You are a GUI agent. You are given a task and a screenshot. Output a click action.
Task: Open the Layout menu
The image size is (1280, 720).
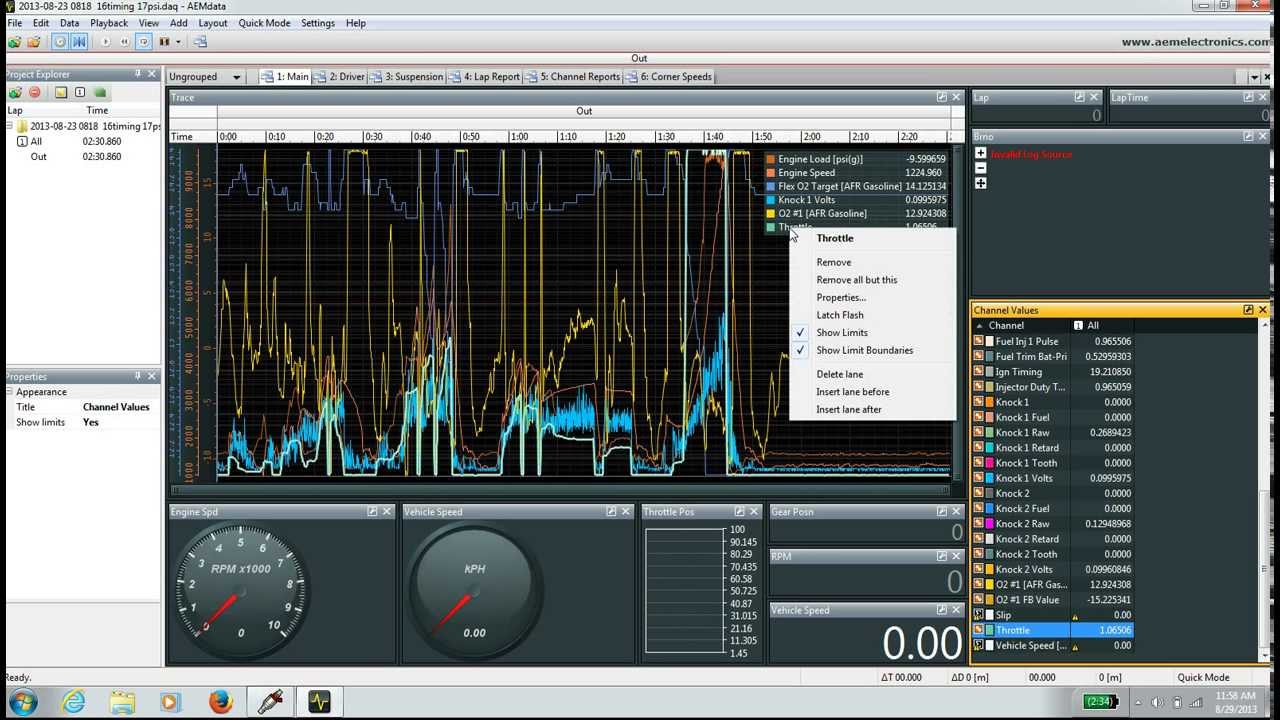click(x=212, y=23)
